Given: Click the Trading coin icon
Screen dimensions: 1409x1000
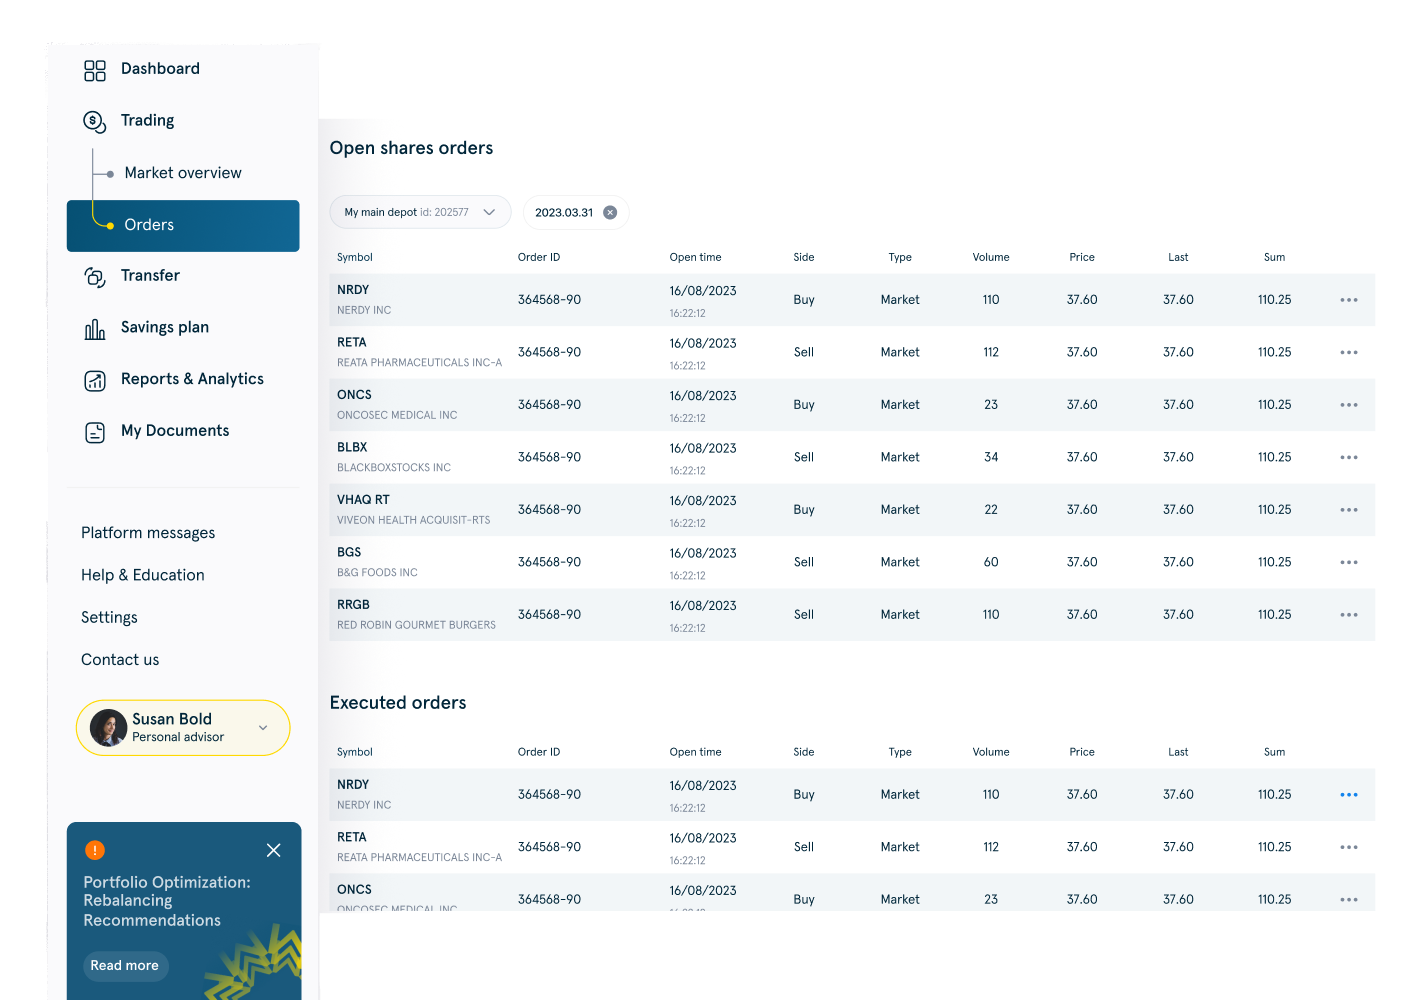Looking at the screenshot, I should 95,122.
